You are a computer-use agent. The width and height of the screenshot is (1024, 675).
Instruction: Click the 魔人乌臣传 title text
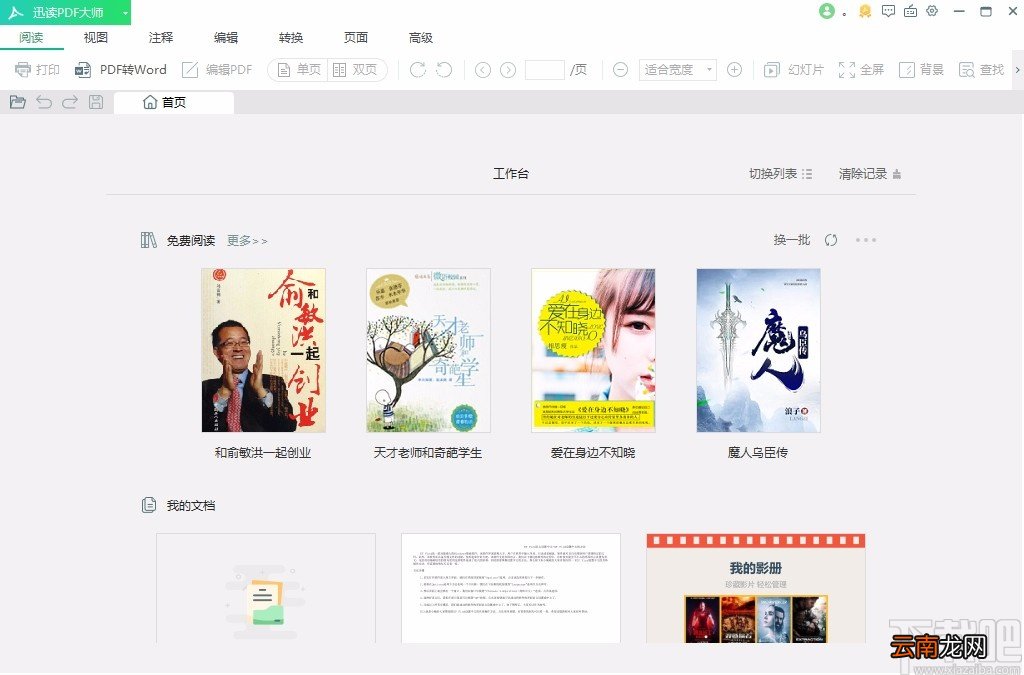[758, 452]
